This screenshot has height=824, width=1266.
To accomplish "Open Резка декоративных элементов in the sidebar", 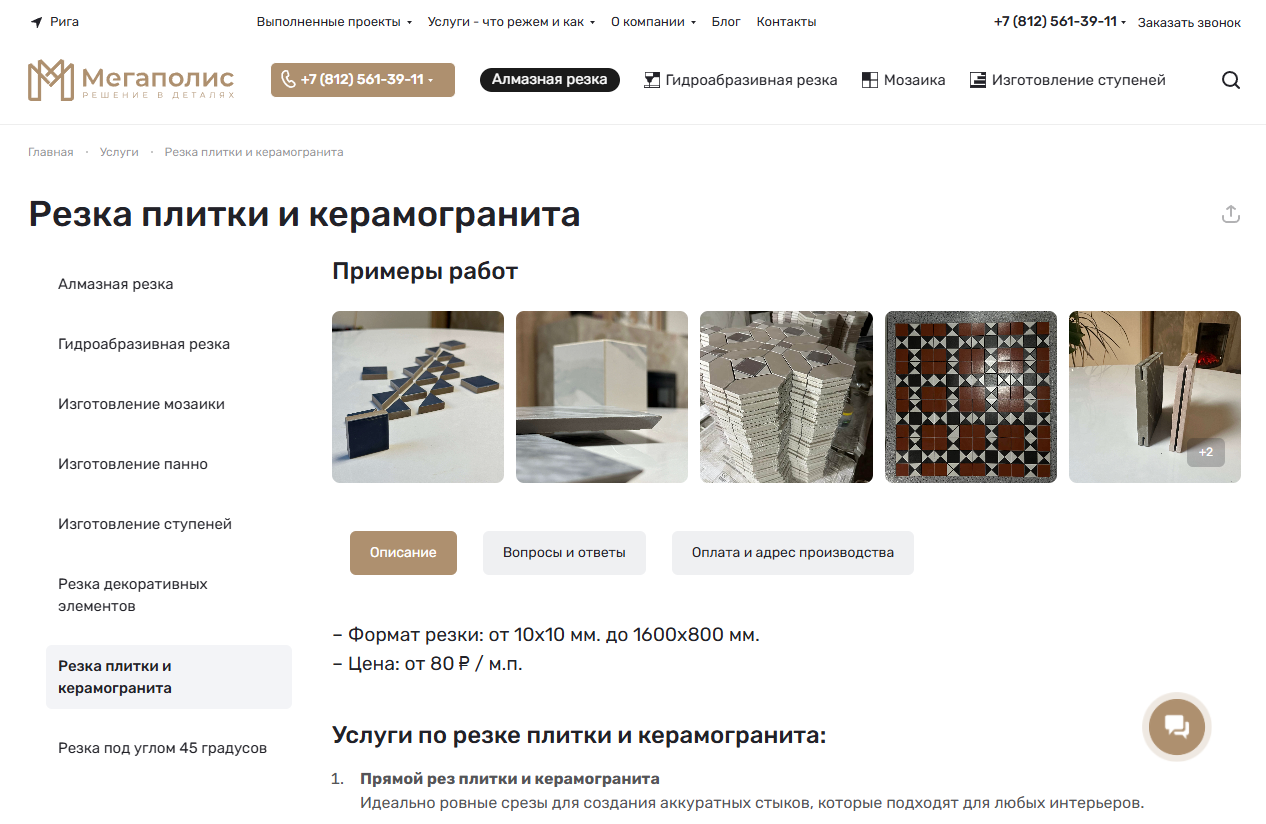I will pyautogui.click(x=133, y=595).
